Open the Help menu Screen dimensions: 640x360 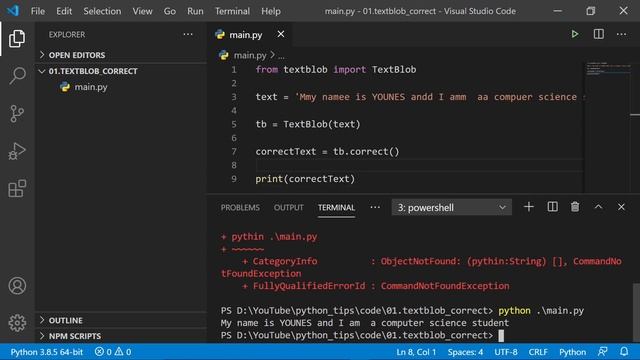pyautogui.click(x=271, y=11)
